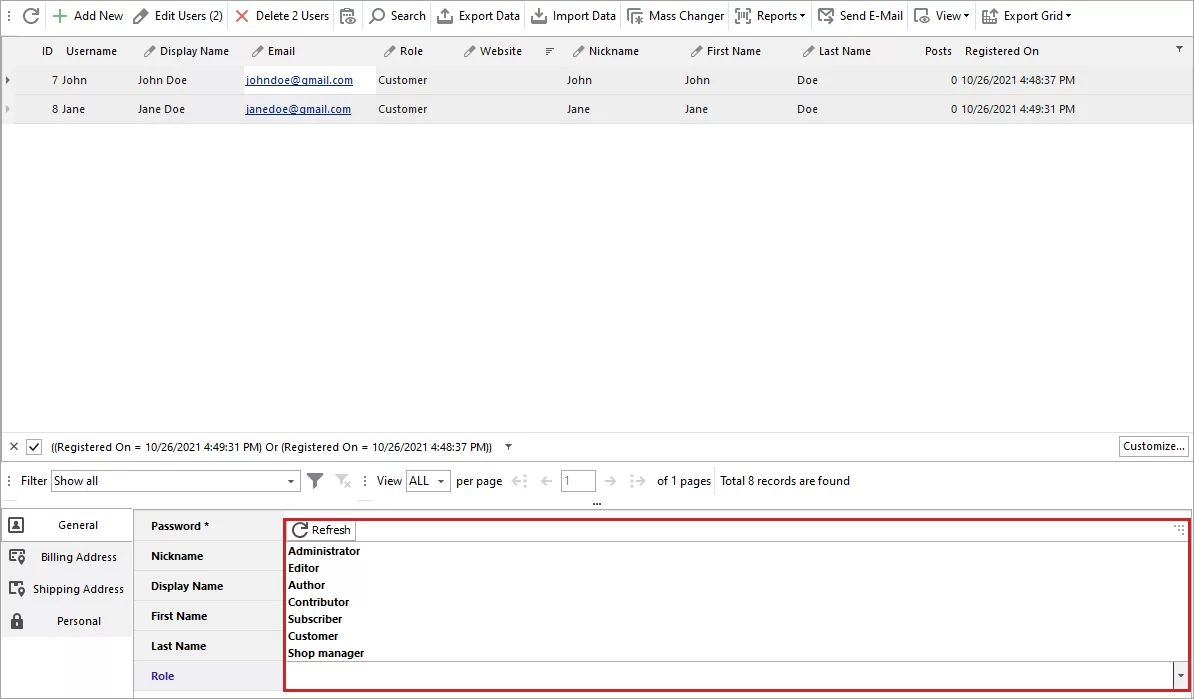
Task: Select the Personal lock icon in the sidebar
Action: coord(15,620)
